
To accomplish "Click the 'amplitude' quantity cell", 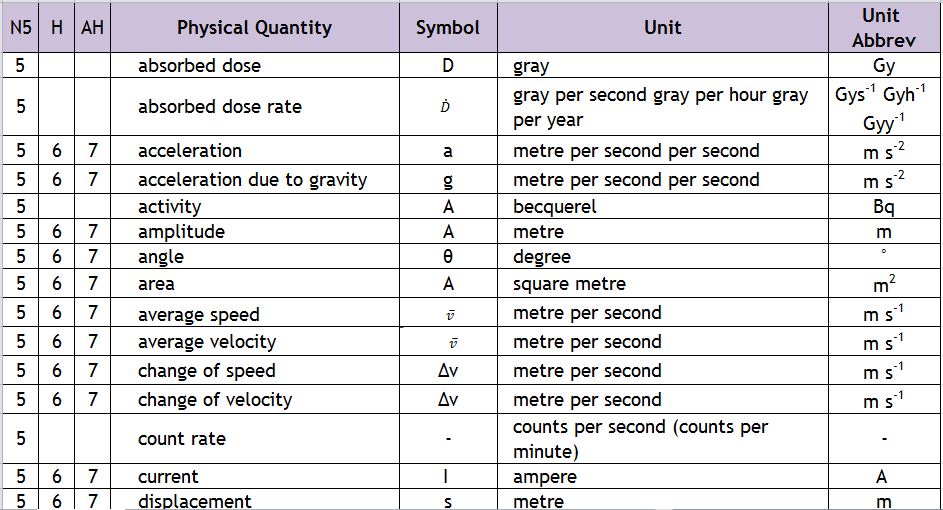I will coord(254,232).
